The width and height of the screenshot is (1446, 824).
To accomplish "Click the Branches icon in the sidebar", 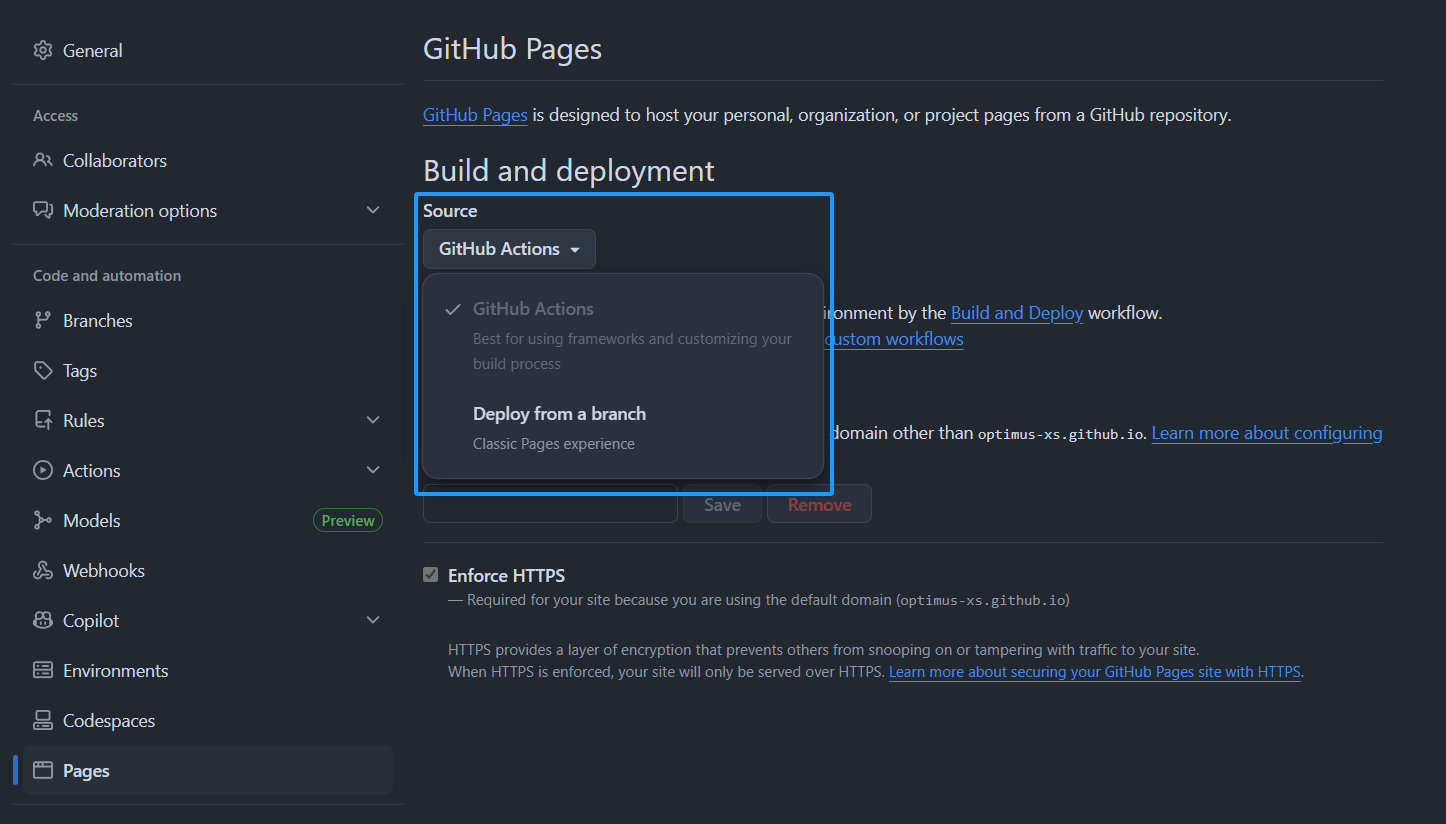I will click(42, 320).
